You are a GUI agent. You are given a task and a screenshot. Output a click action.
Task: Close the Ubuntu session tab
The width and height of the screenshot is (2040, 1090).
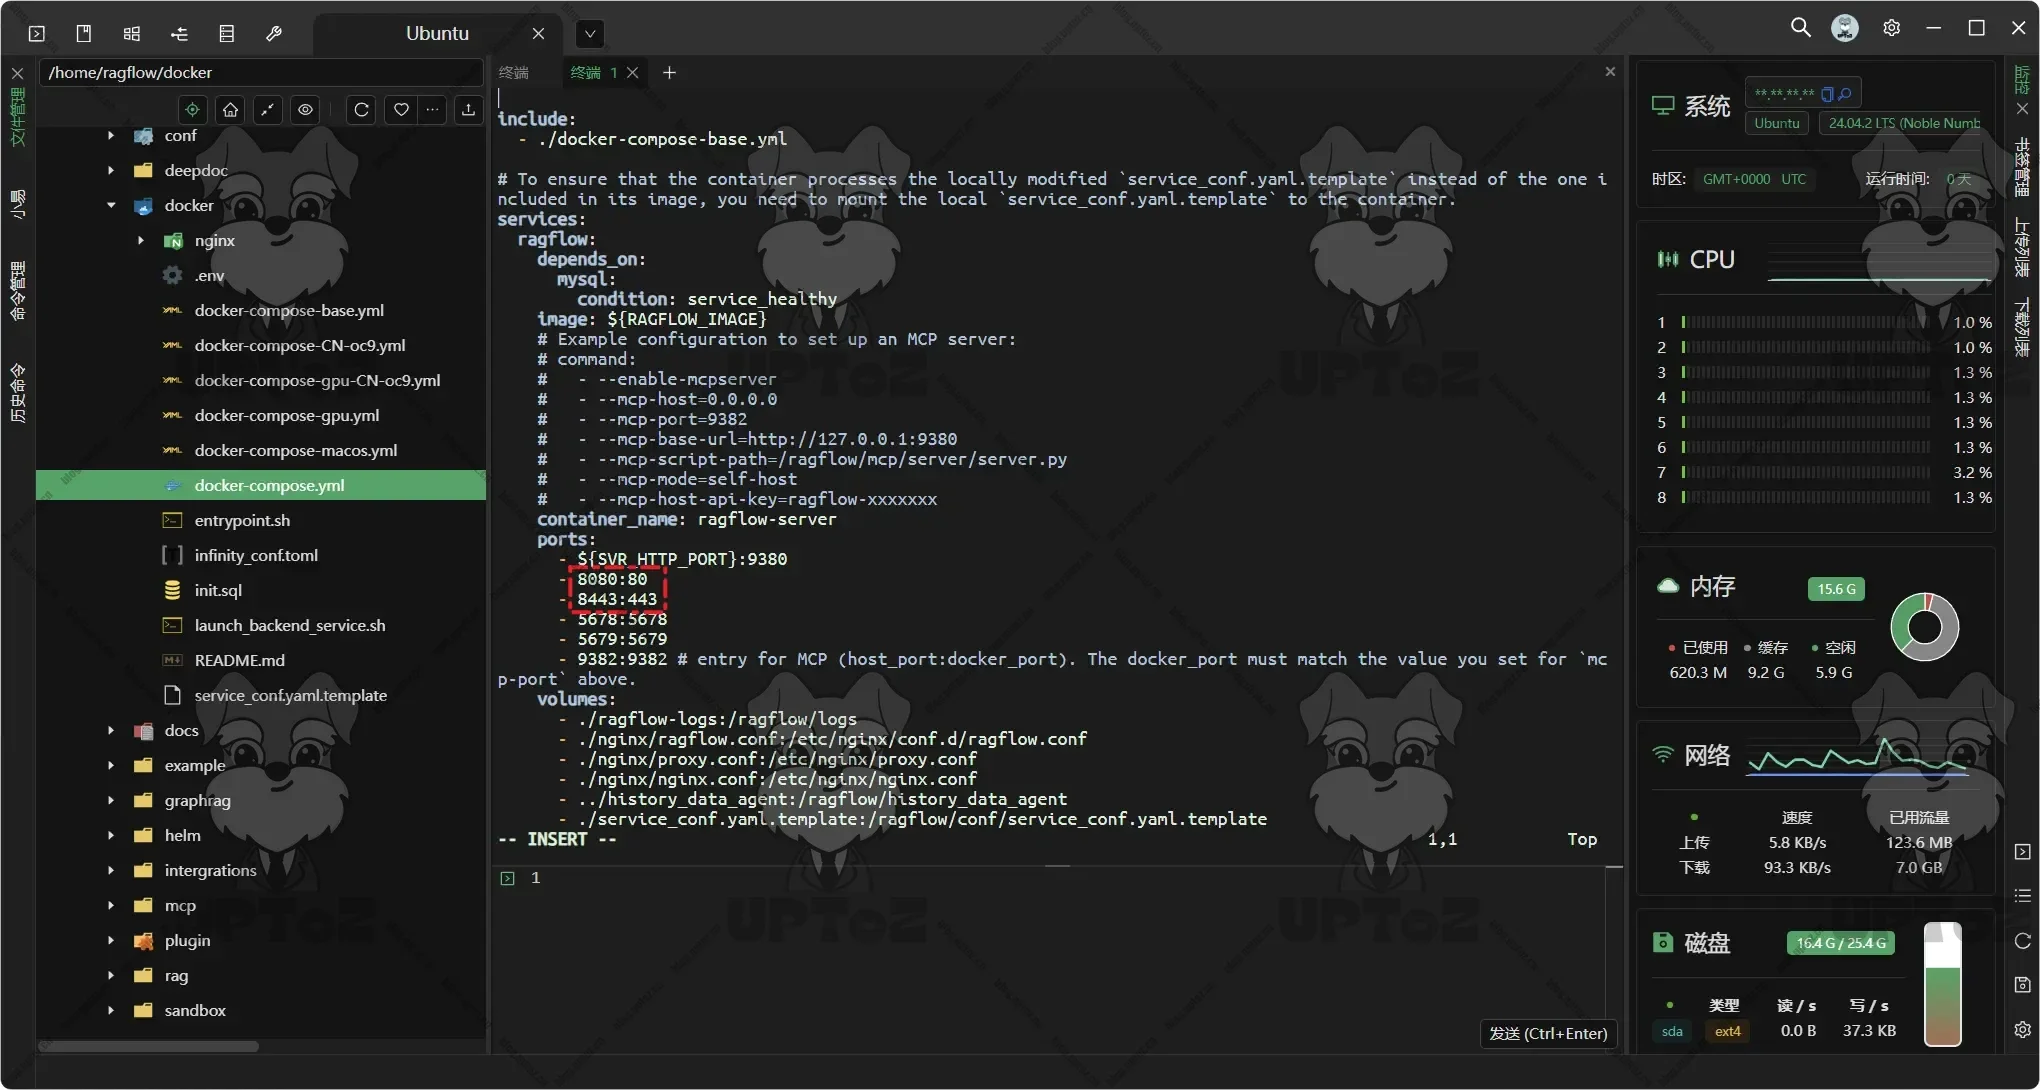538,33
